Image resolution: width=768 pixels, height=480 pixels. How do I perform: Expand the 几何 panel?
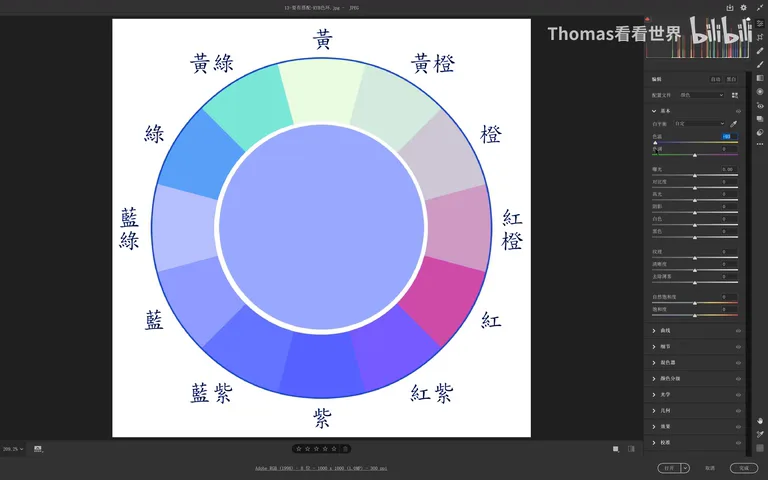(x=654, y=411)
